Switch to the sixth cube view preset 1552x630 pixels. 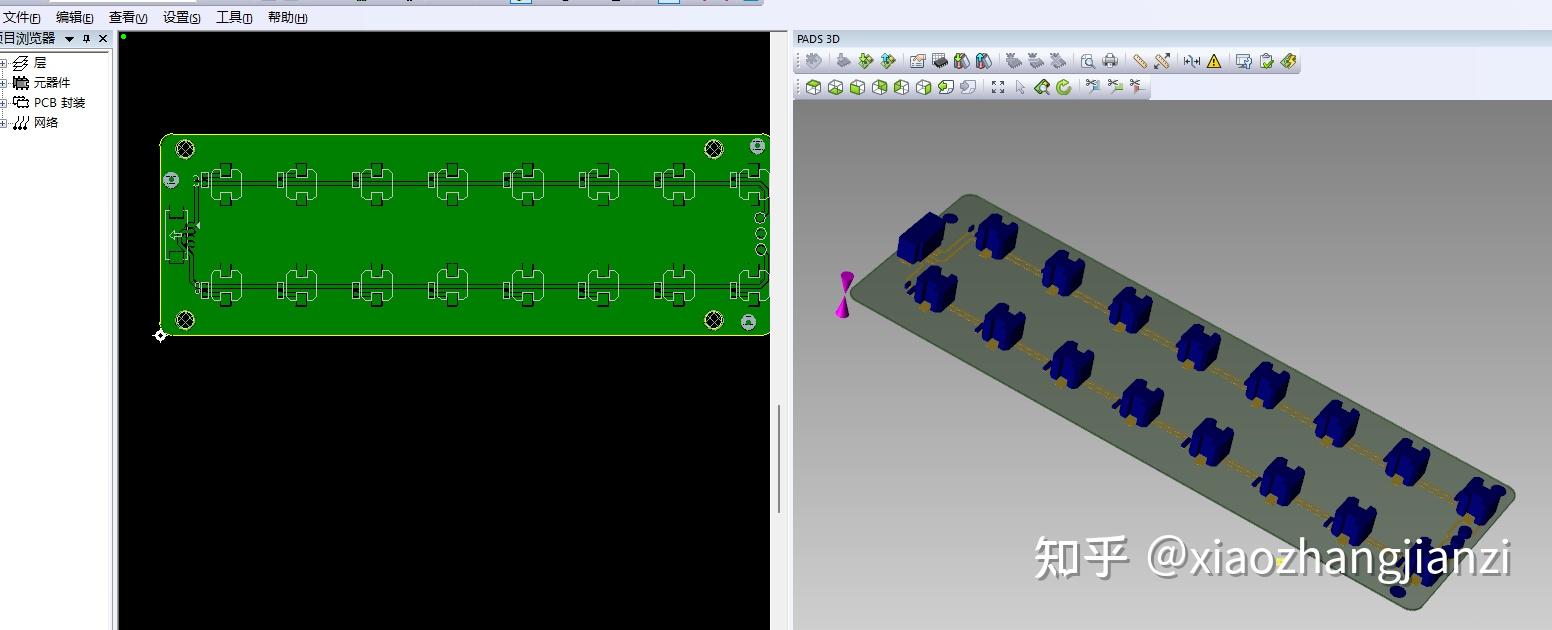(923, 87)
